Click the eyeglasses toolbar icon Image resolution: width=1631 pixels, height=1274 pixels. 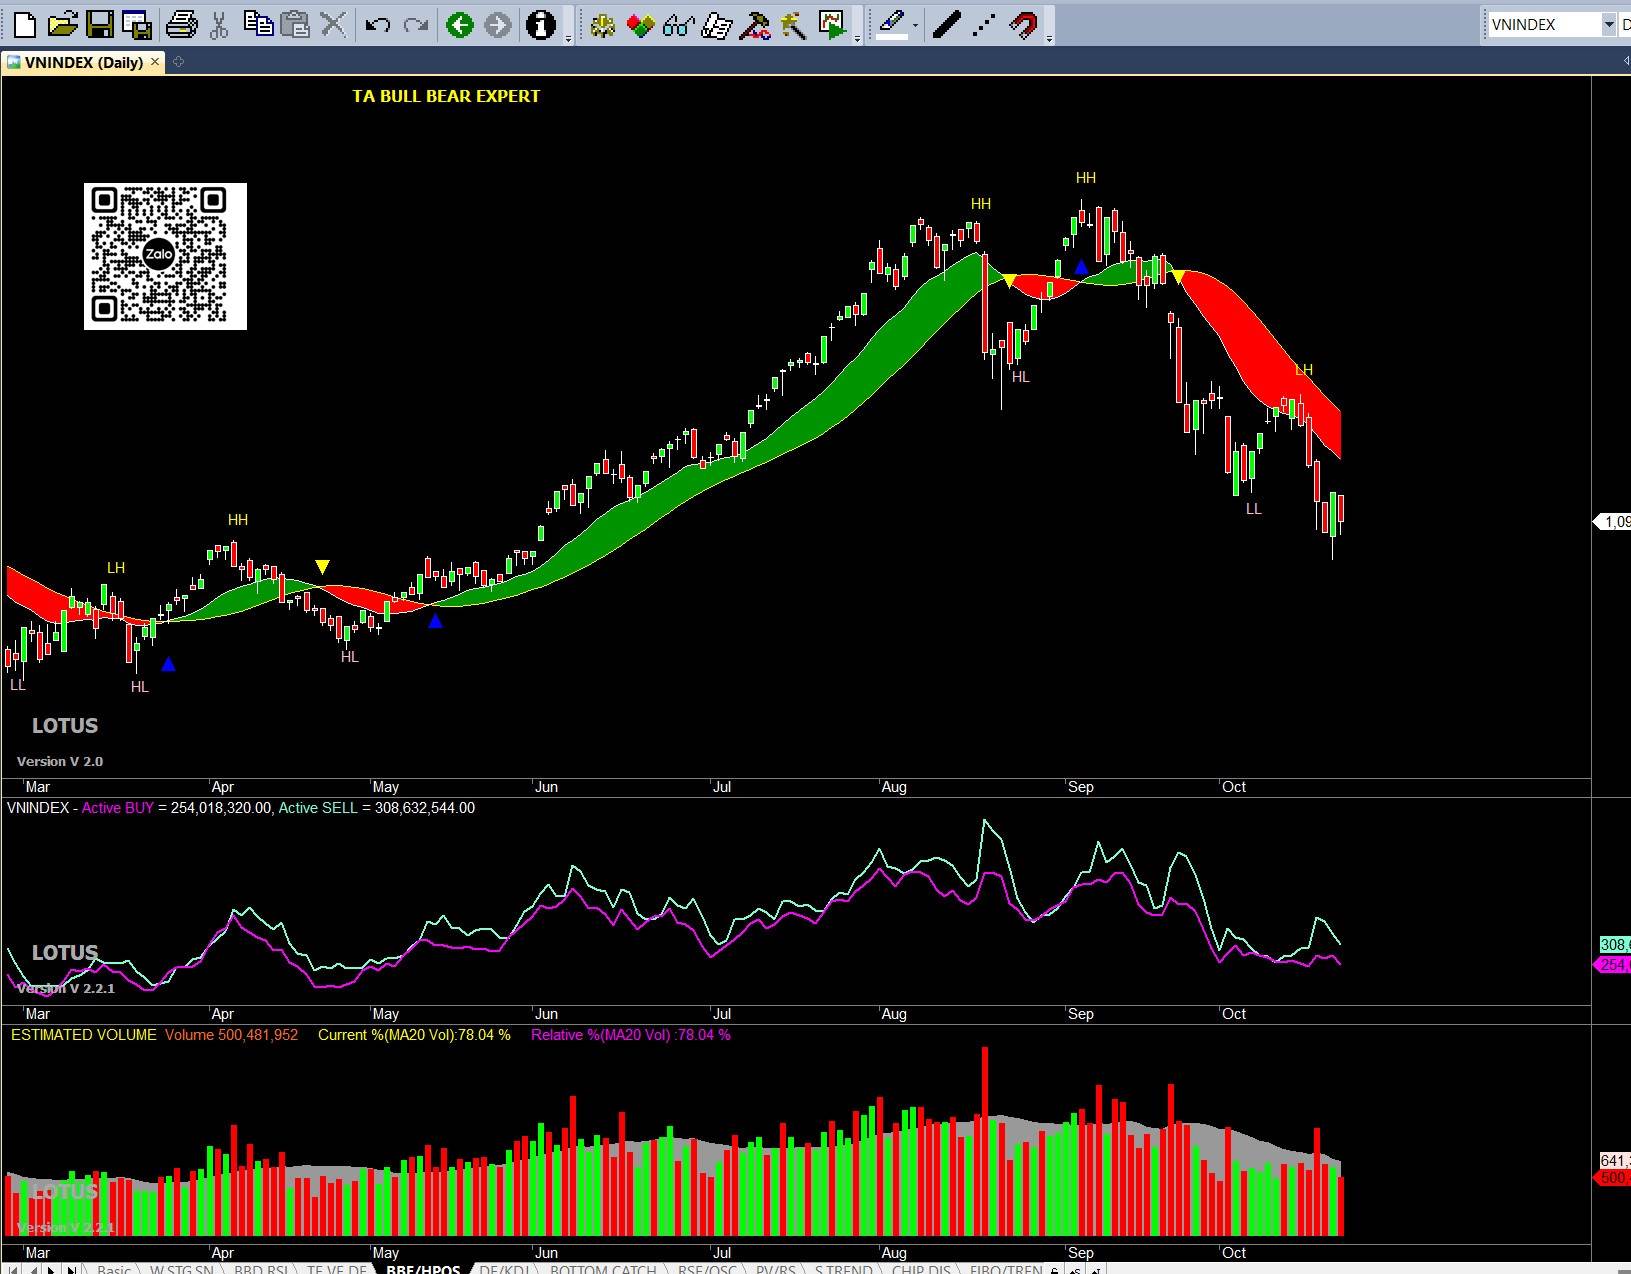point(679,25)
